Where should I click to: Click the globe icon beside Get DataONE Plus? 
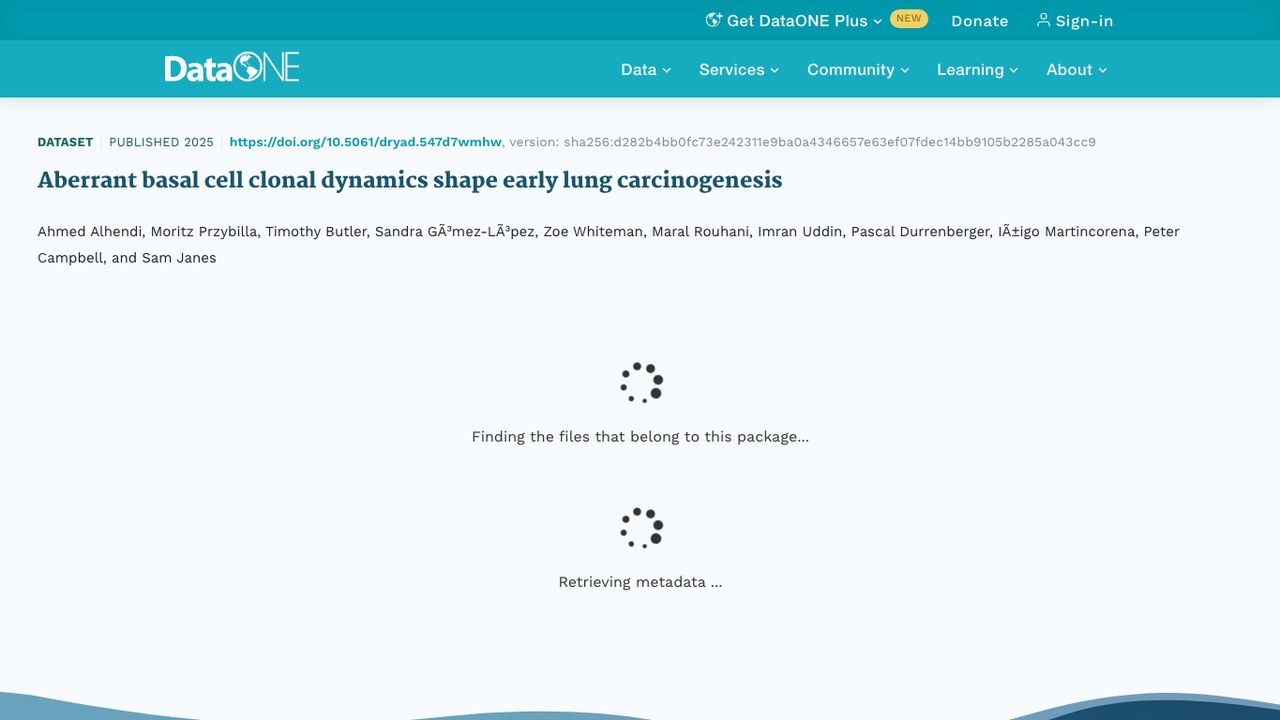pos(713,20)
